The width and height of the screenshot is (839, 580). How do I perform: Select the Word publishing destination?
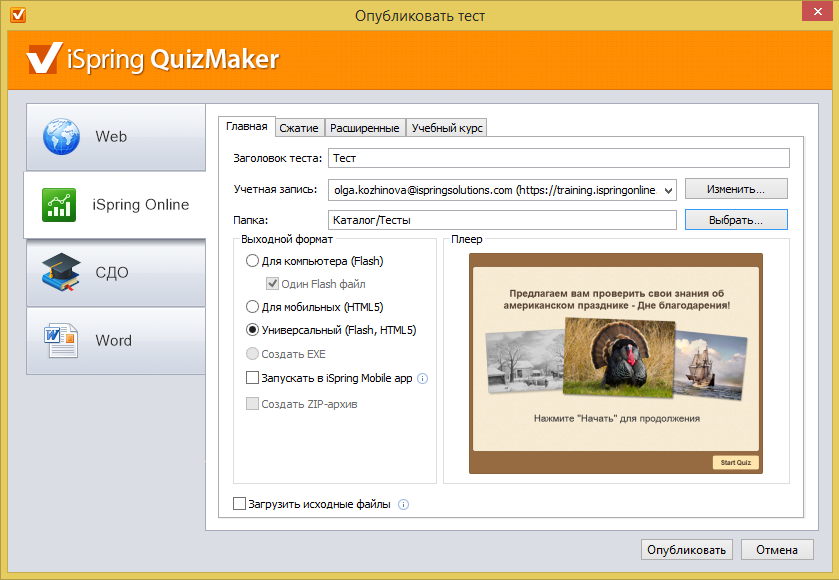point(116,341)
